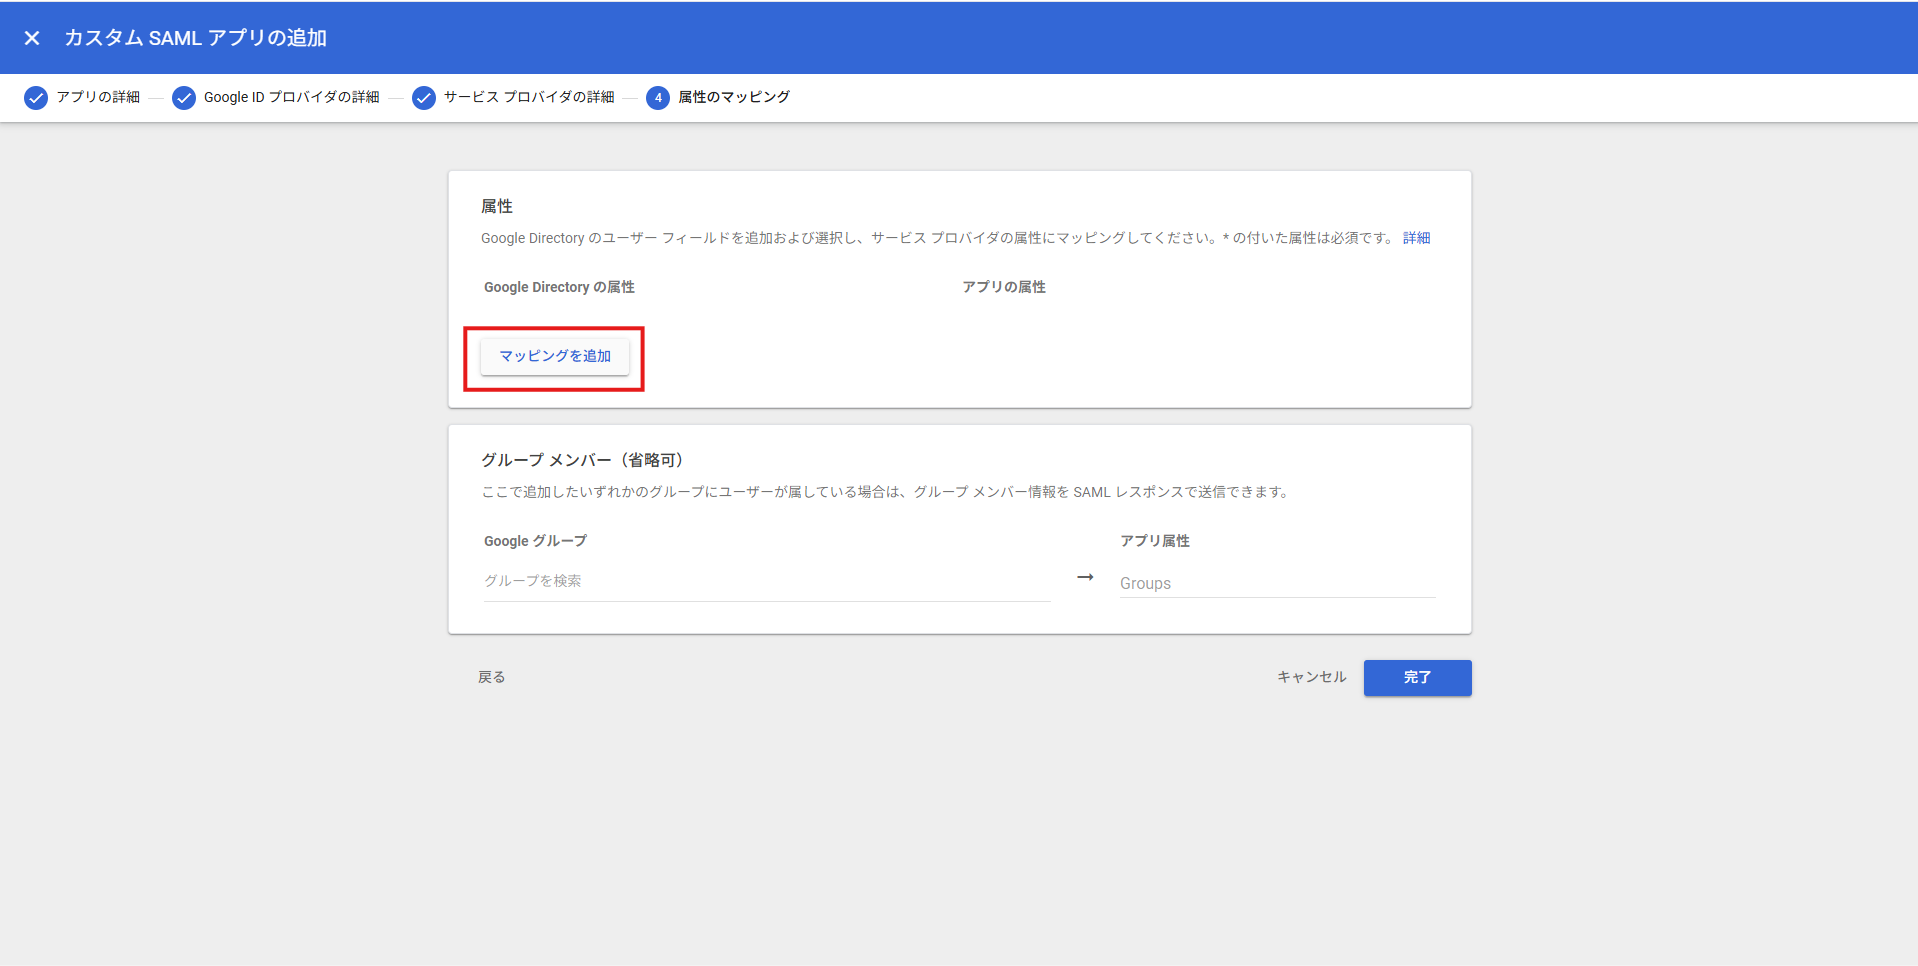Click the アプリの詳細 step checkmark icon
The height and width of the screenshot is (966, 1918).
pos(36,98)
